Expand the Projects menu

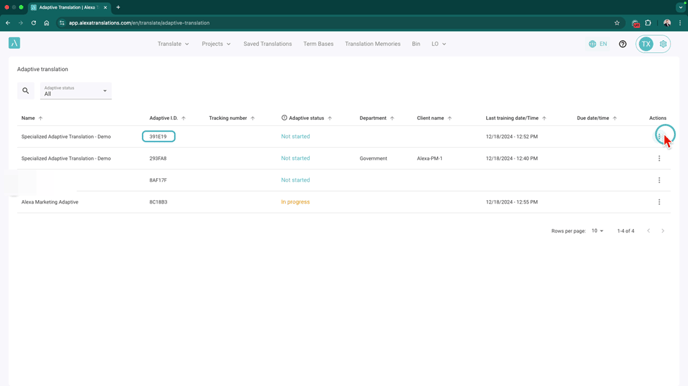coord(216,44)
